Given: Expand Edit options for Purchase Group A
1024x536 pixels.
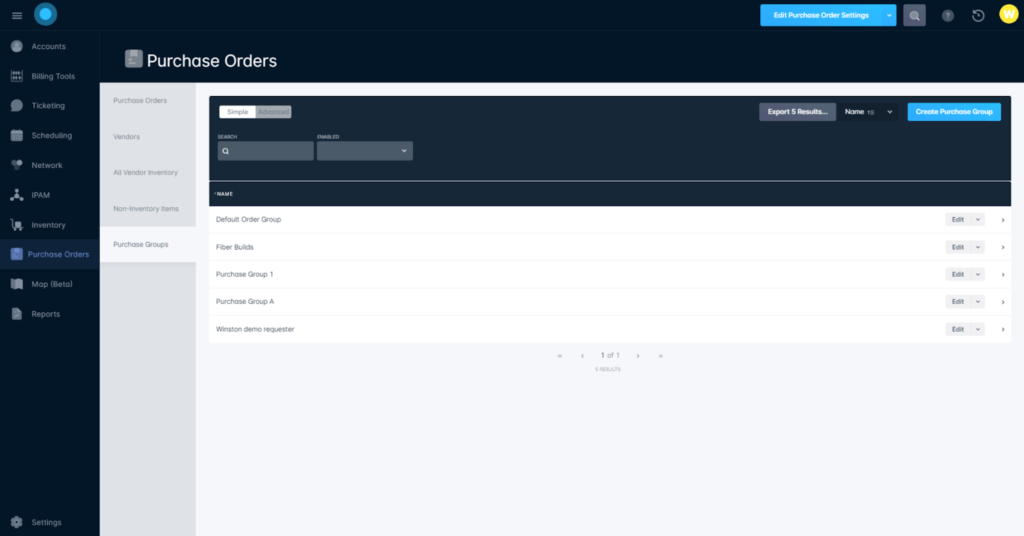Looking at the screenshot, I should 978,302.
